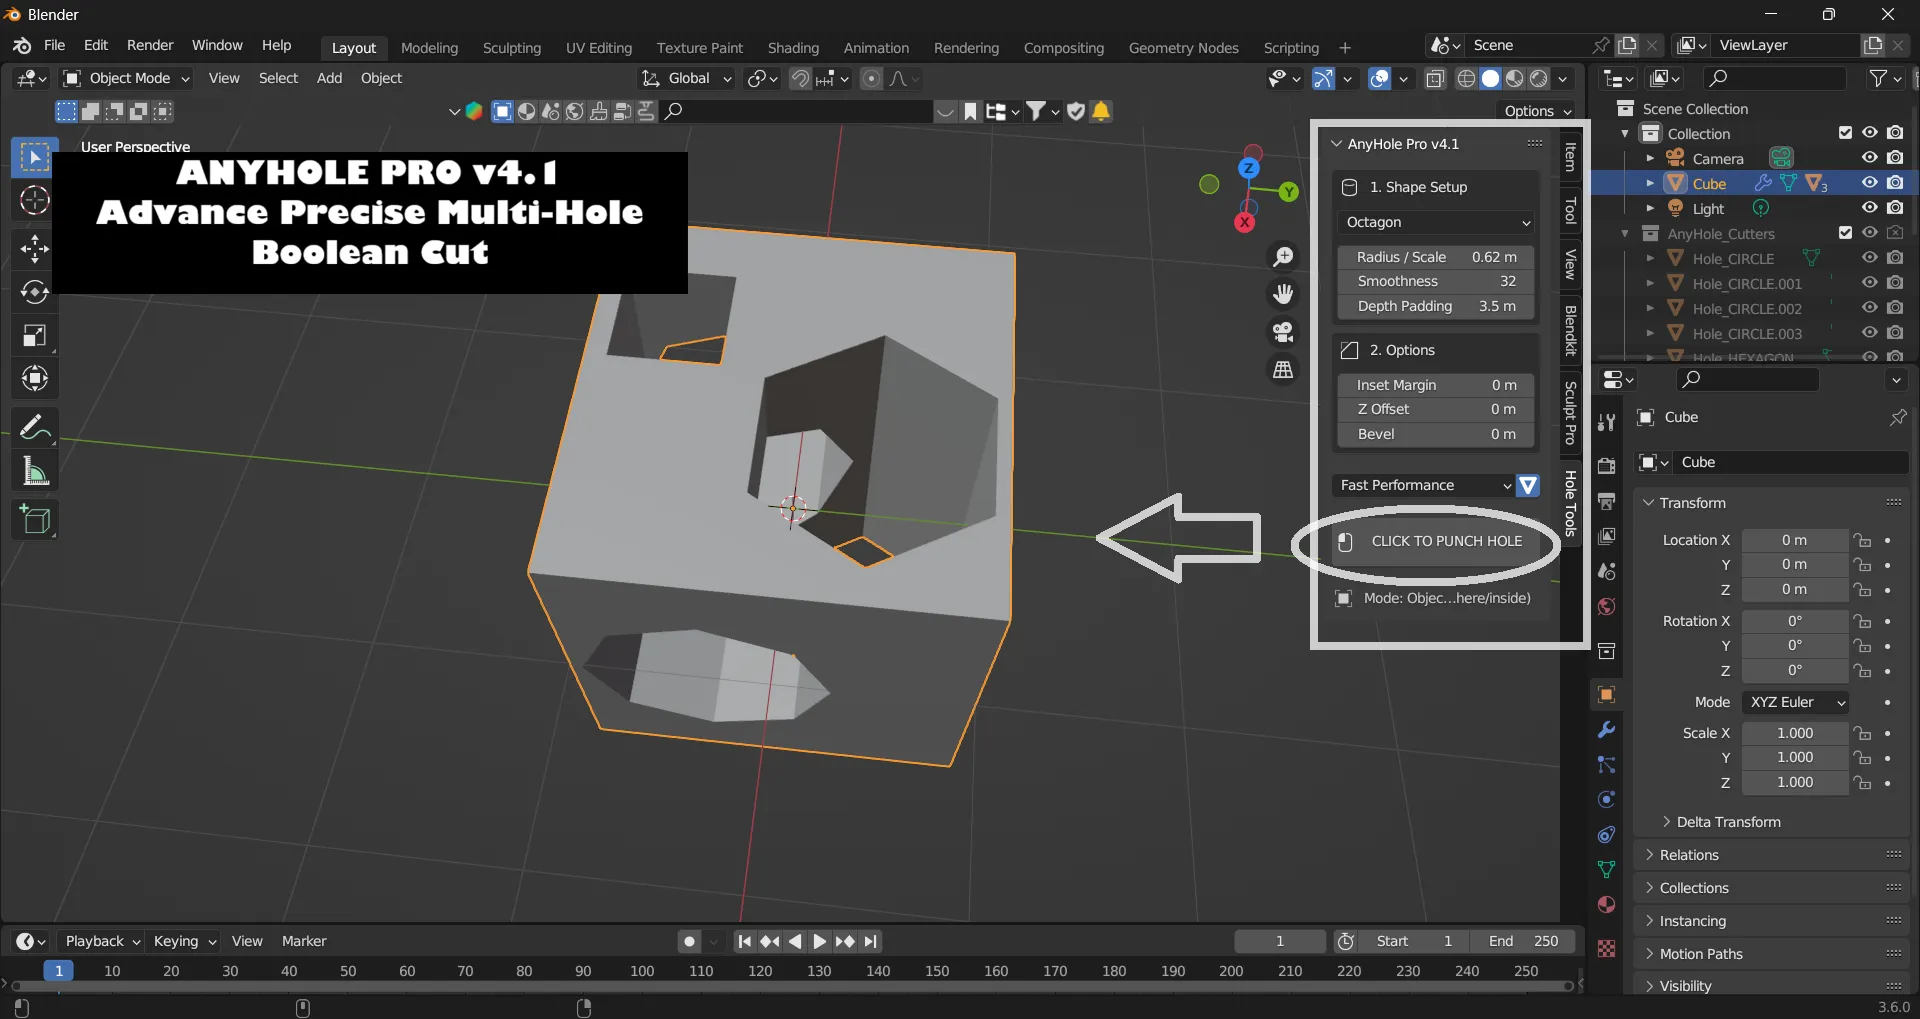Click the play animation button
1920x1019 pixels.
tap(819, 942)
